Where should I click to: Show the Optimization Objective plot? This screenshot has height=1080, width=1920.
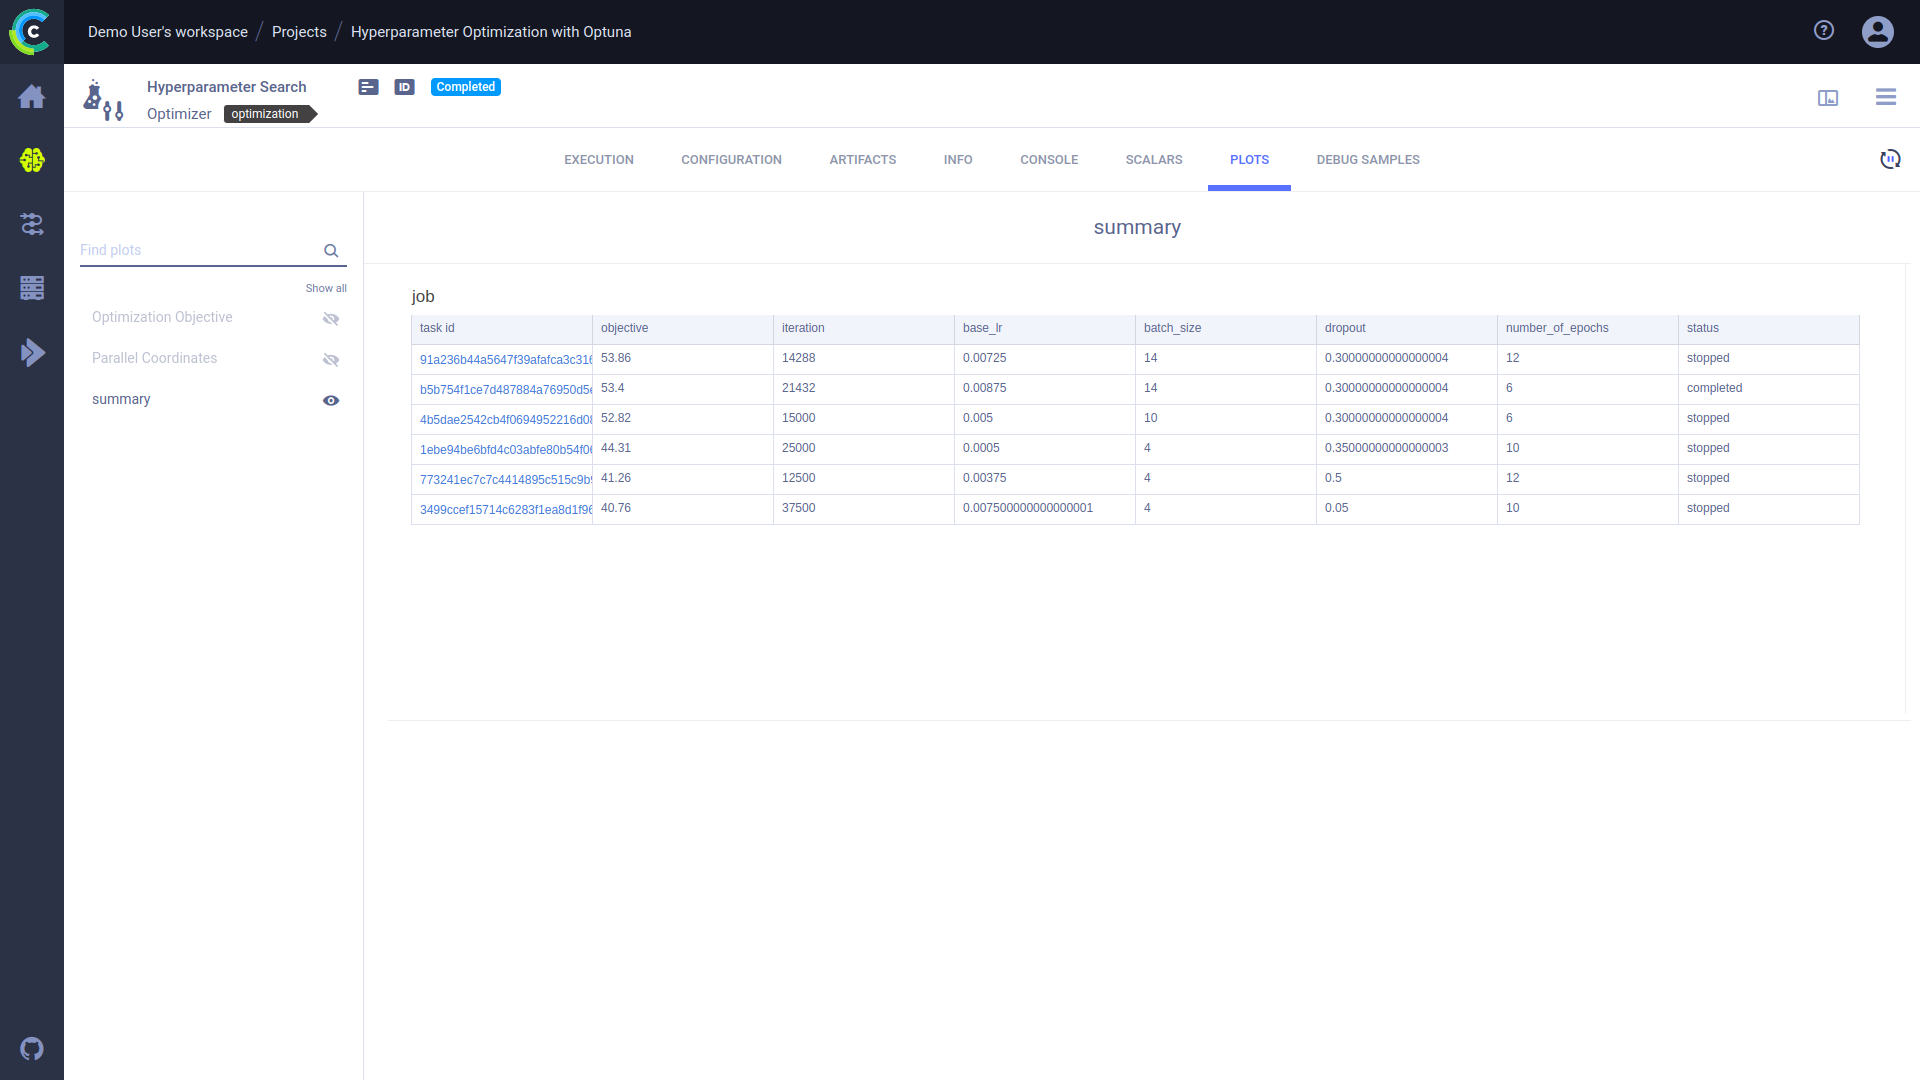pyautogui.click(x=331, y=319)
